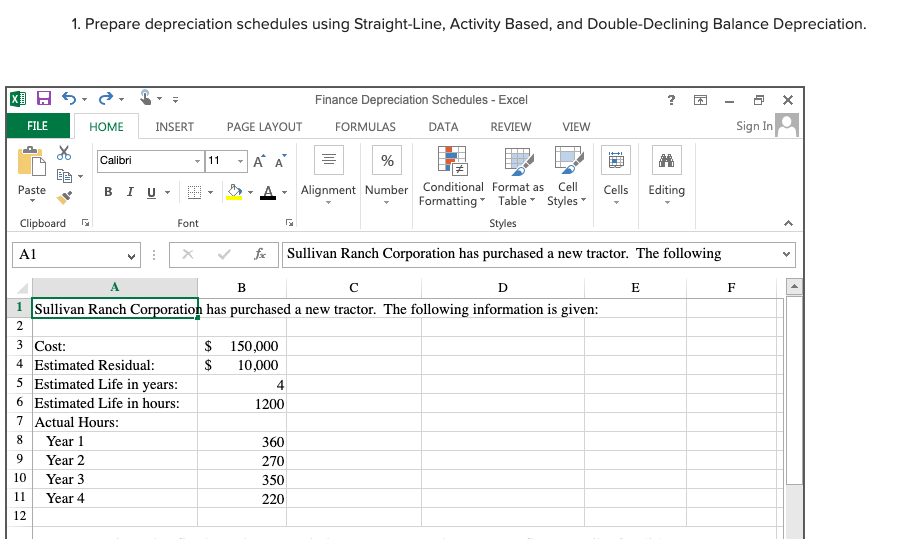Select the 'Year 3' label cell
The width and height of the screenshot is (920, 539).
pyautogui.click(x=114, y=479)
